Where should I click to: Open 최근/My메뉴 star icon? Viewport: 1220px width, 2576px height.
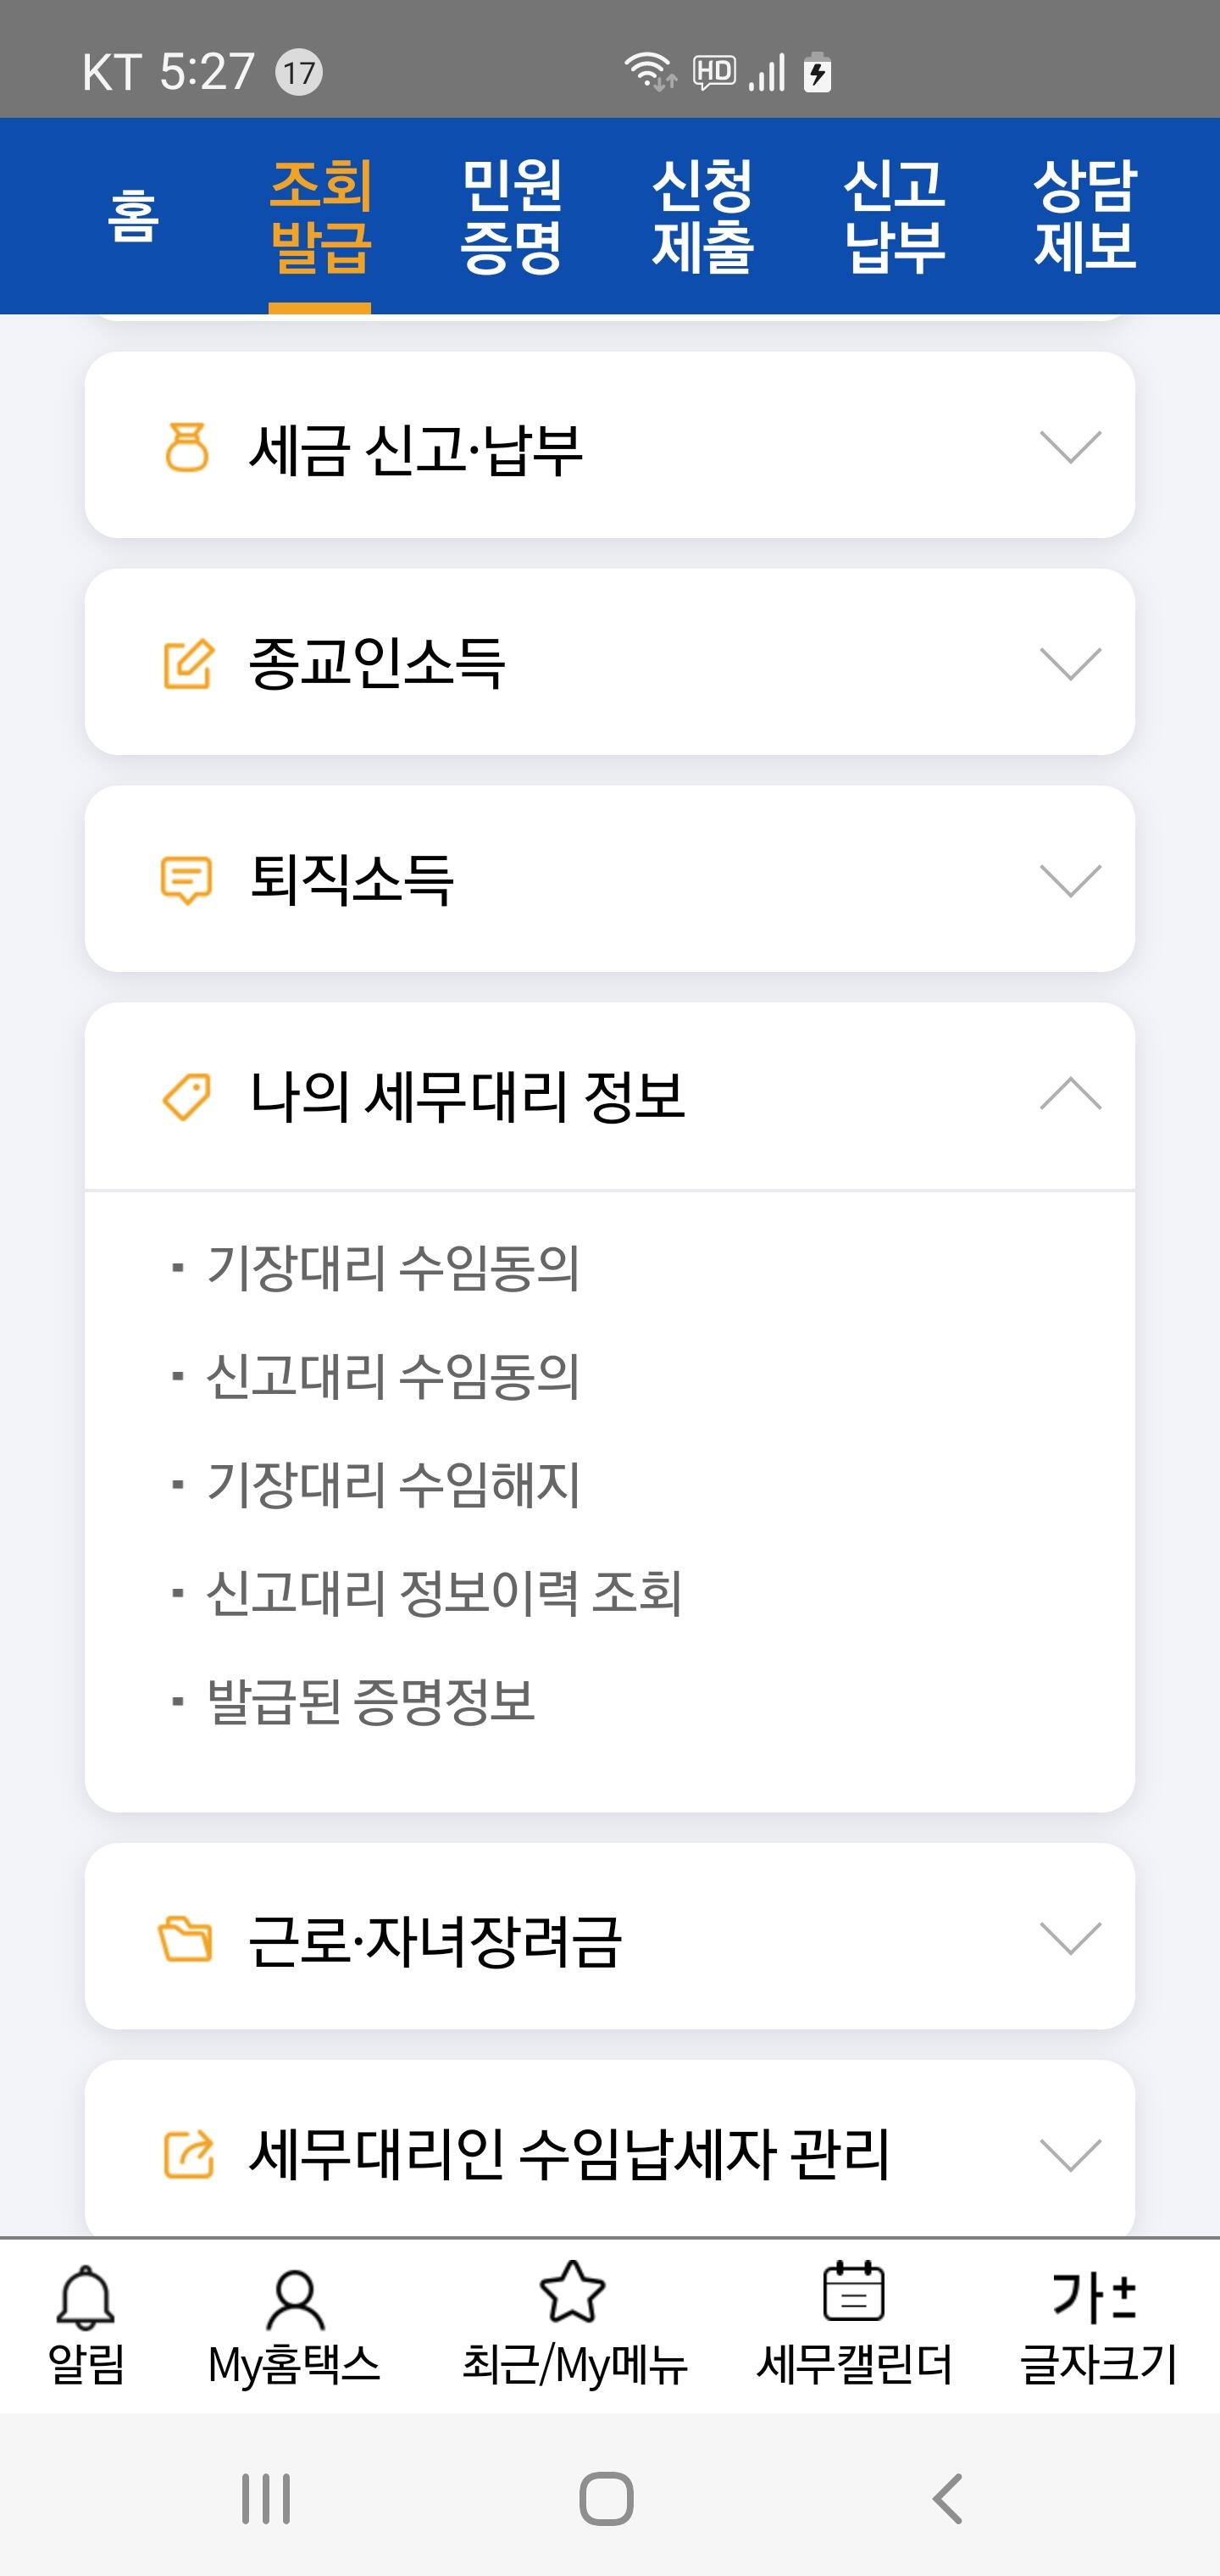[x=573, y=2294]
